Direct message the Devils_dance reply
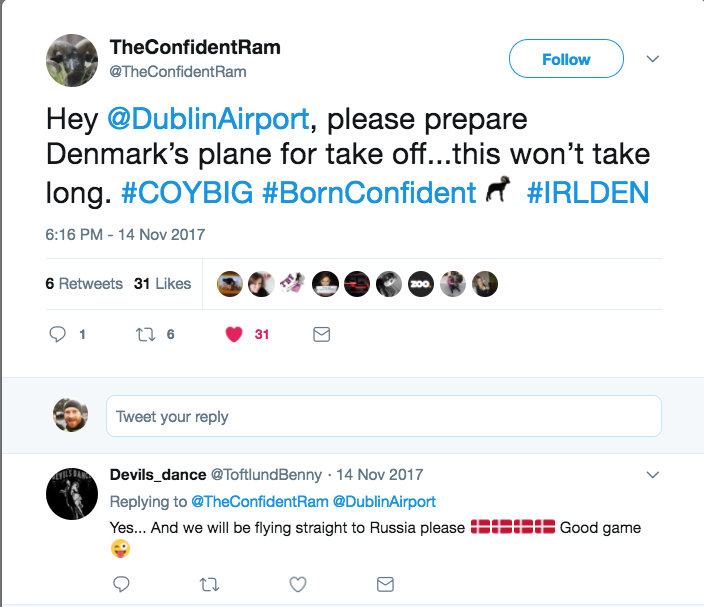 point(384,583)
